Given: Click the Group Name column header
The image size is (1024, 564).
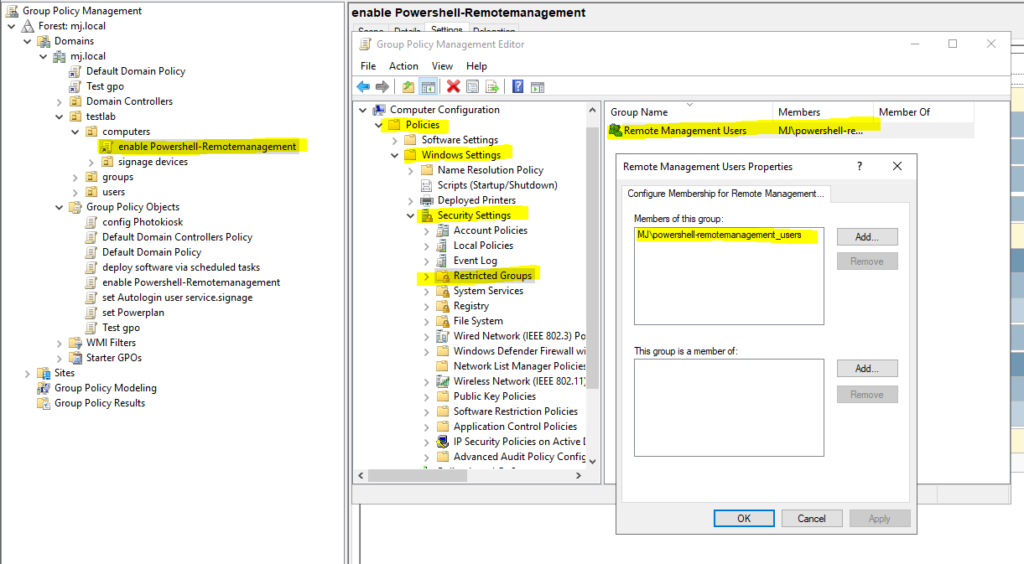Looking at the screenshot, I should pos(689,112).
